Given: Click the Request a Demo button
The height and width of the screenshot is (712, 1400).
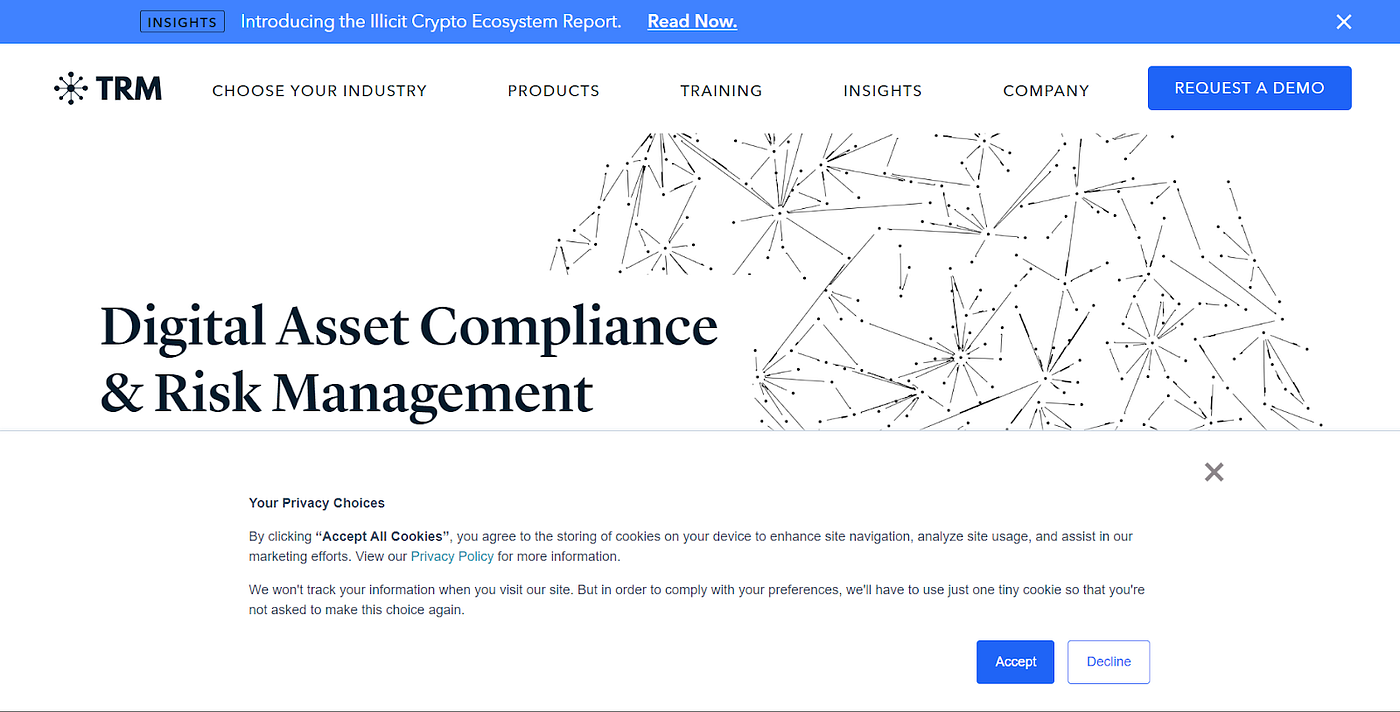Looking at the screenshot, I should pos(1249,88).
